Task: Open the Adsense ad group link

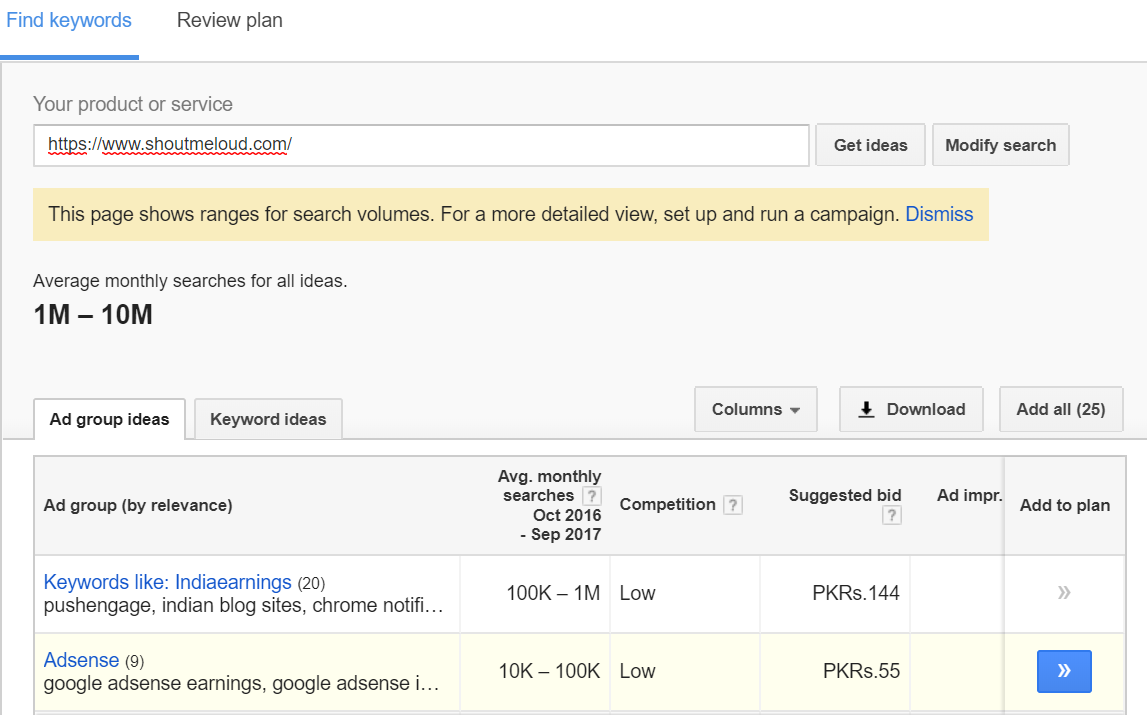Action: coord(81,660)
